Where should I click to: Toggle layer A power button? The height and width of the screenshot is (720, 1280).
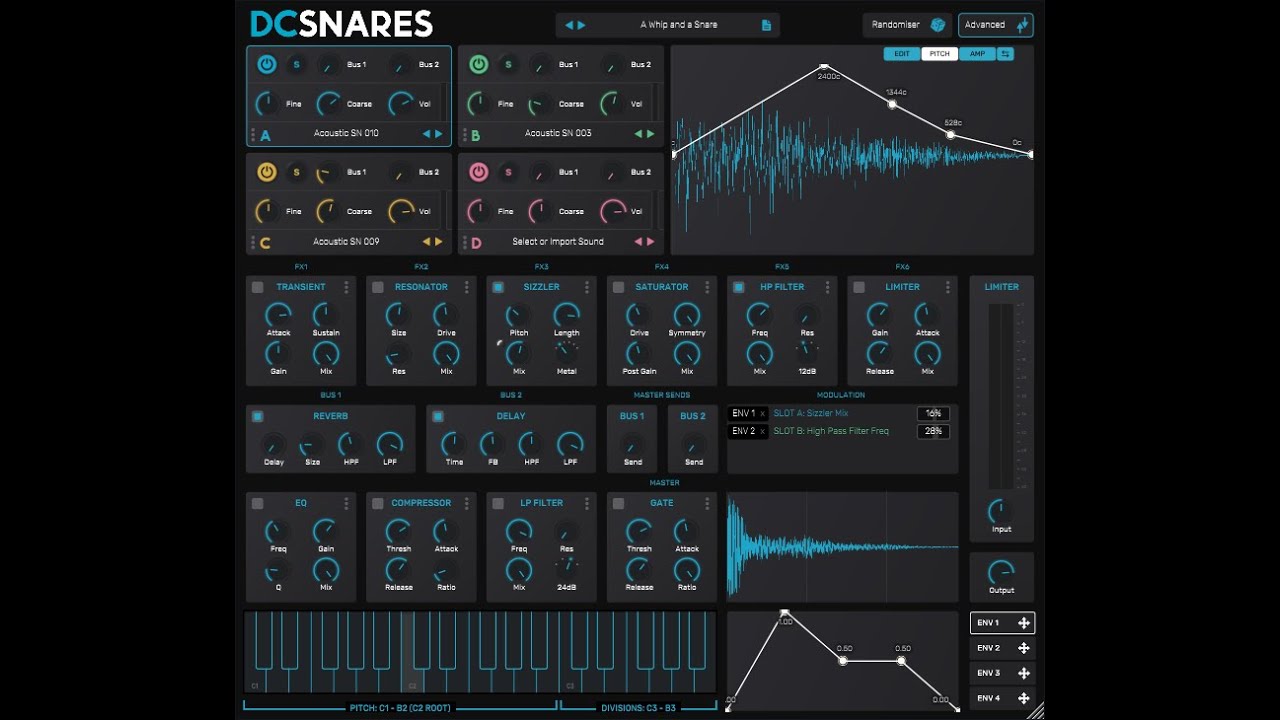click(x=267, y=64)
